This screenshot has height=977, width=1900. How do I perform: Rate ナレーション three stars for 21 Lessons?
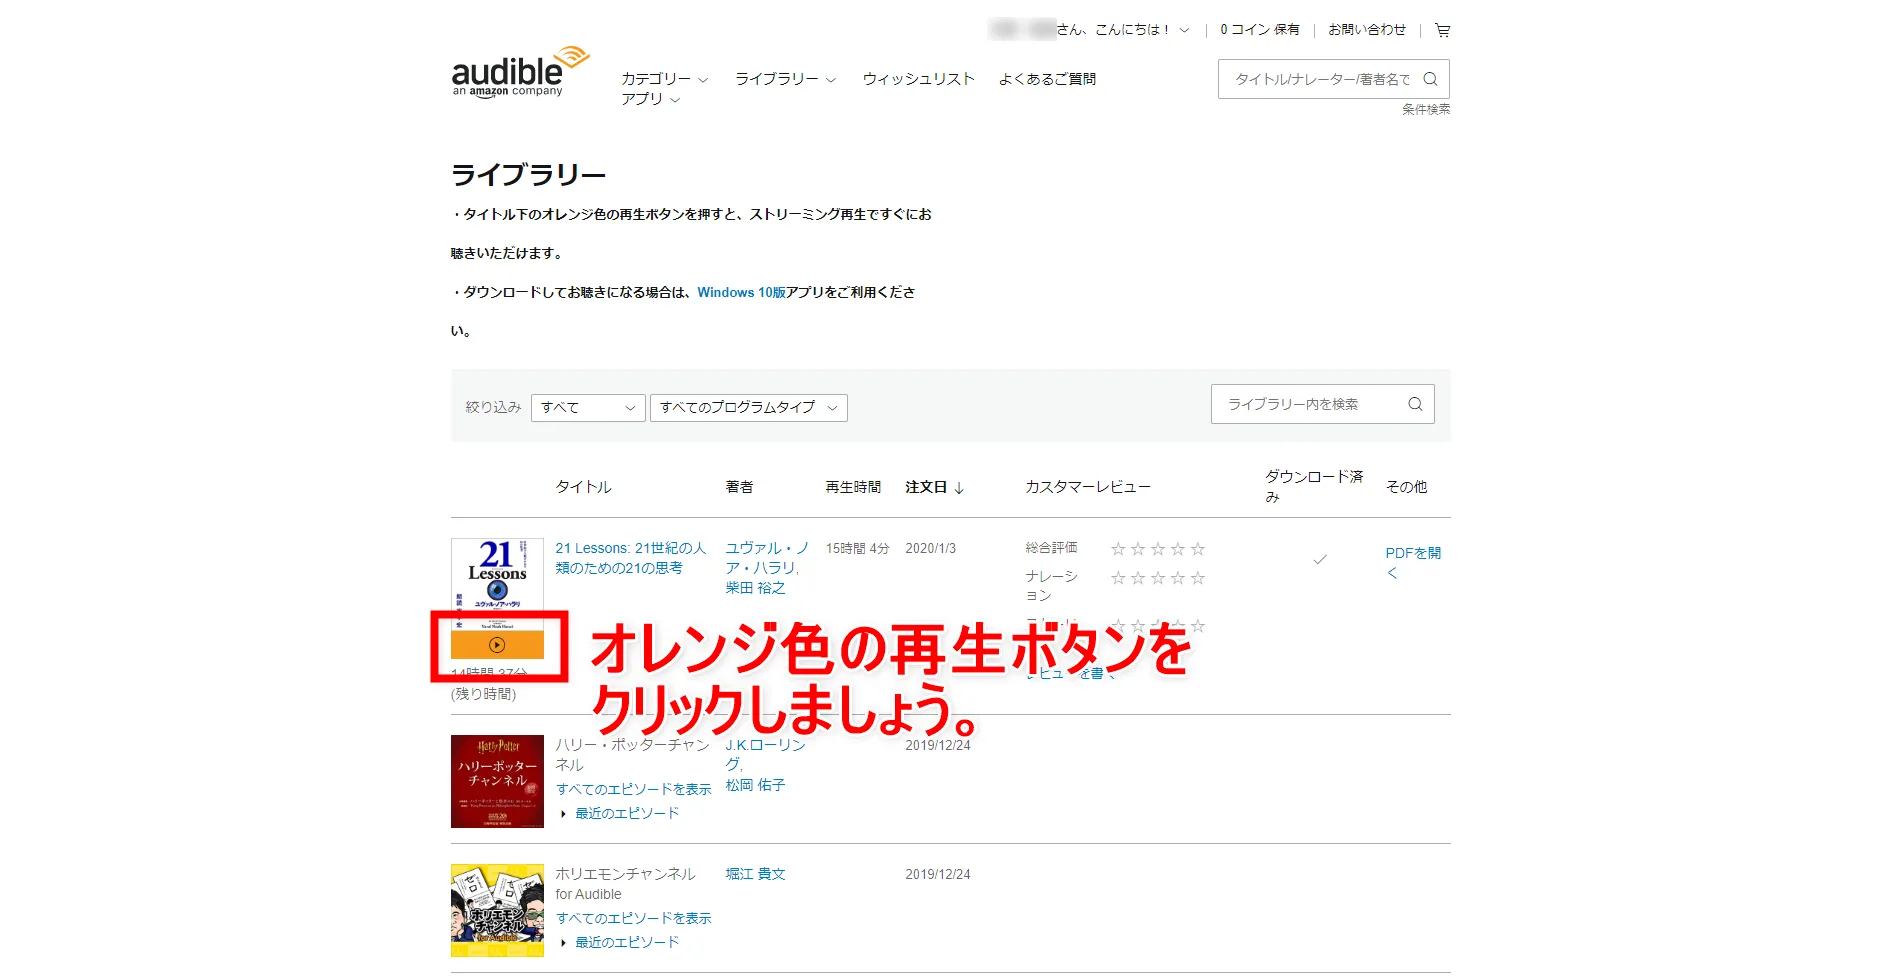1158,578
